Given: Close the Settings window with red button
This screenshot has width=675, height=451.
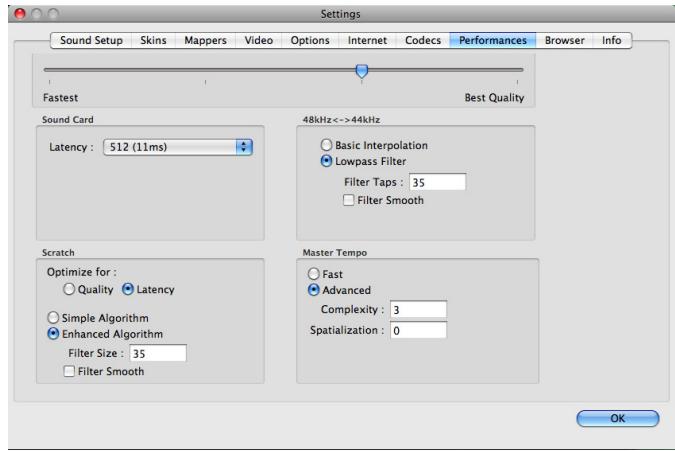Looking at the screenshot, I should [20, 14].
